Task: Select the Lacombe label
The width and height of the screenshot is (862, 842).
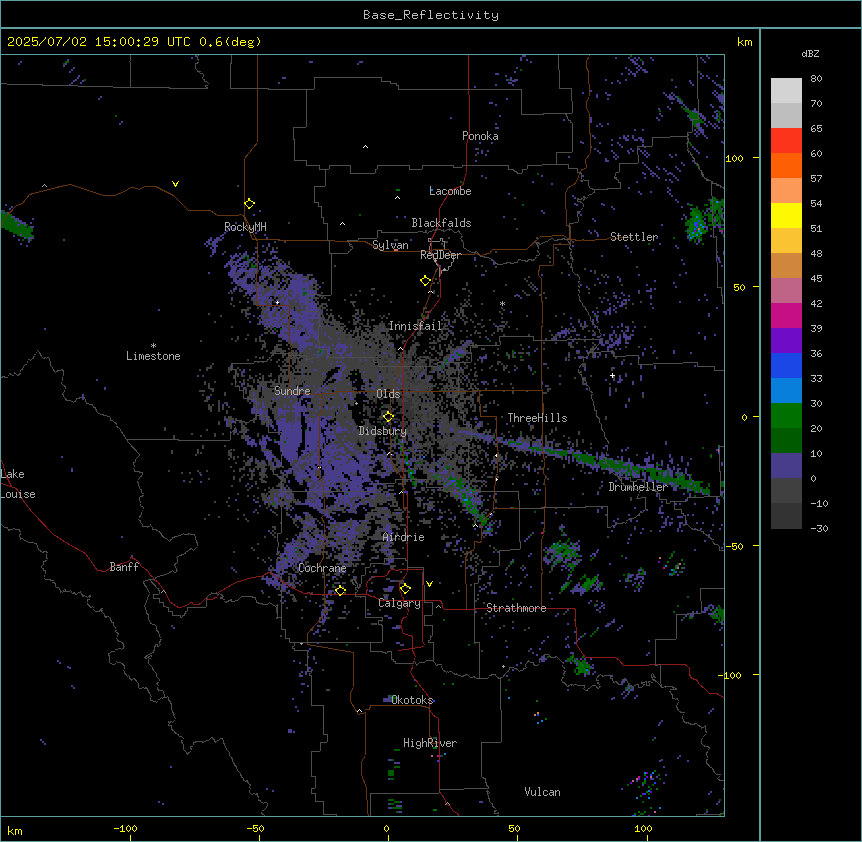Action: tap(450, 191)
